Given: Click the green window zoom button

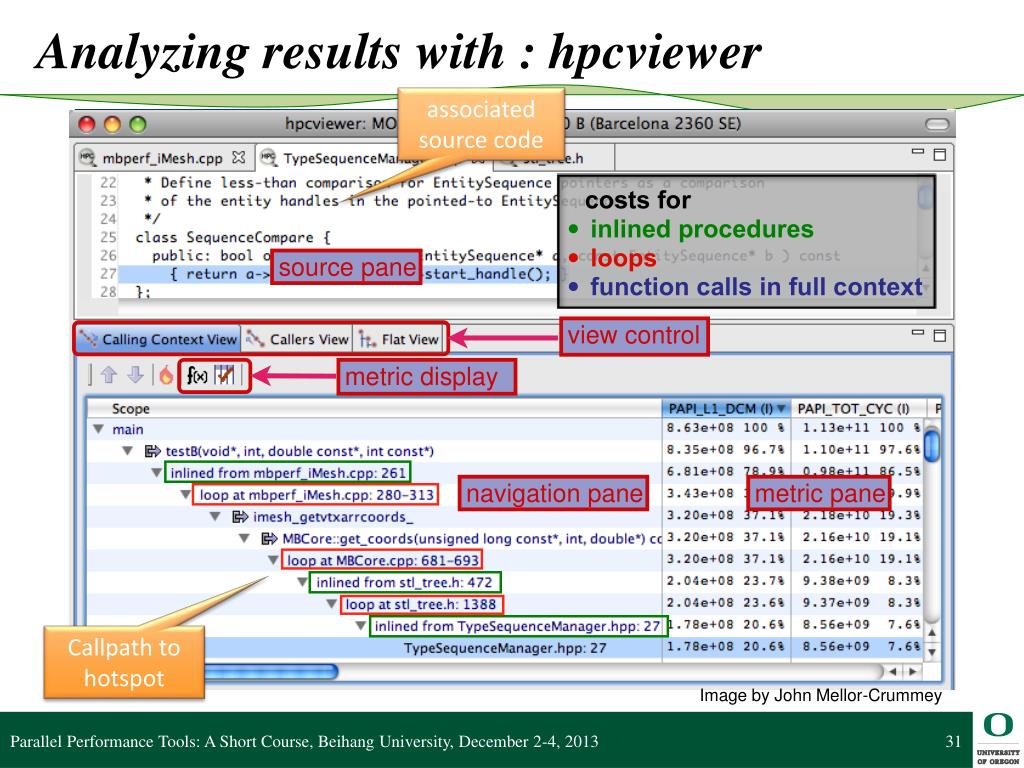Looking at the screenshot, I should click(138, 124).
